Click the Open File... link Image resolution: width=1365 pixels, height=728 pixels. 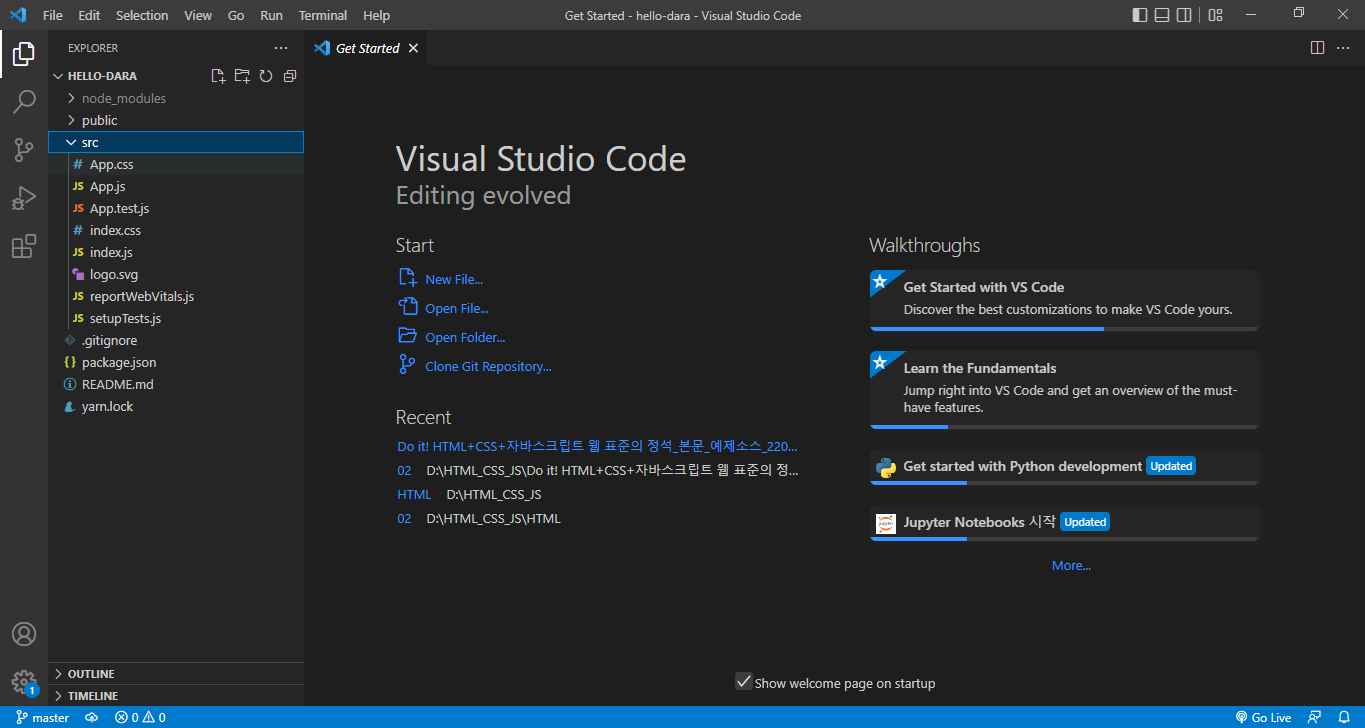[x=457, y=309]
